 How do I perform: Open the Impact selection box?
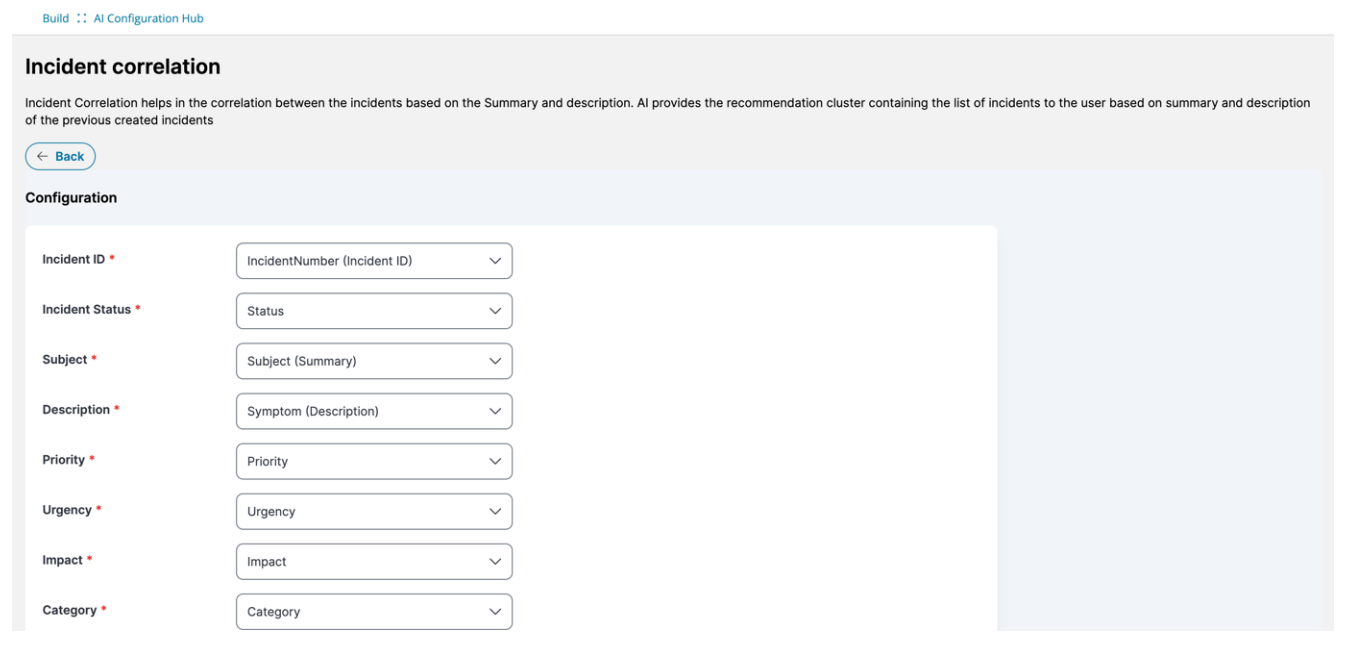pos(360,561)
